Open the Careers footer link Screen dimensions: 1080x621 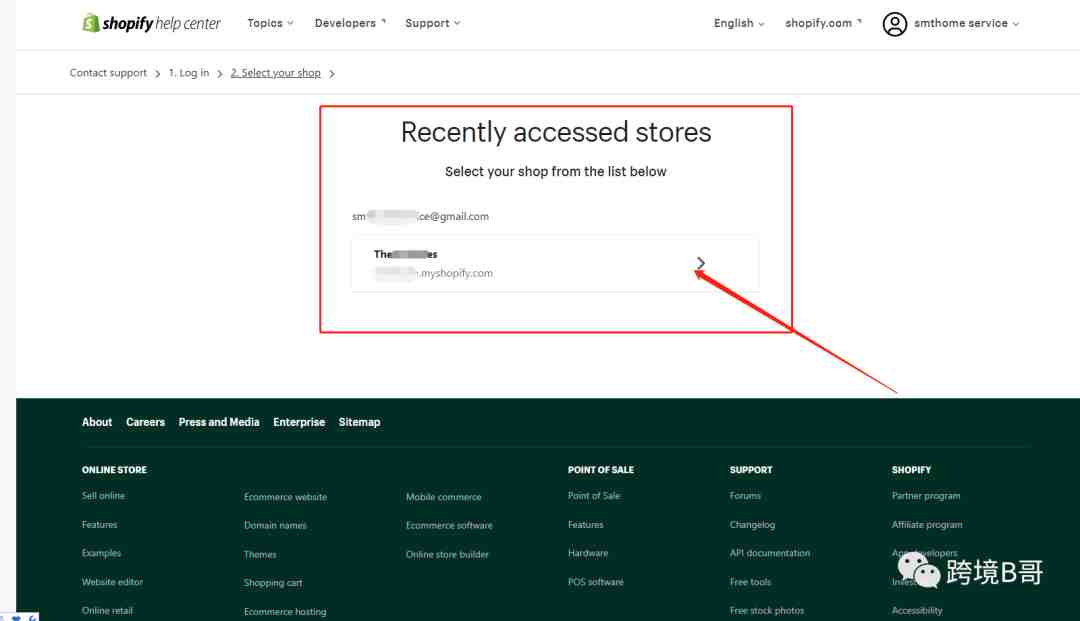145,422
